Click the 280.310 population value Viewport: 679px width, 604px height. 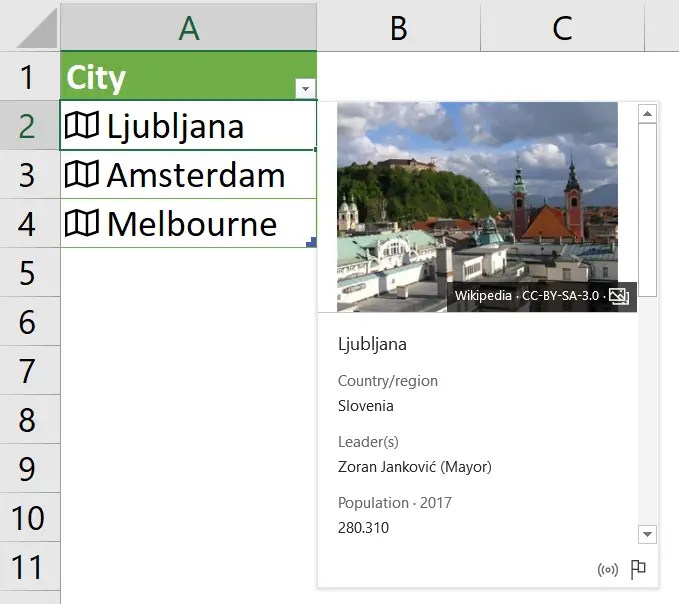[363, 528]
